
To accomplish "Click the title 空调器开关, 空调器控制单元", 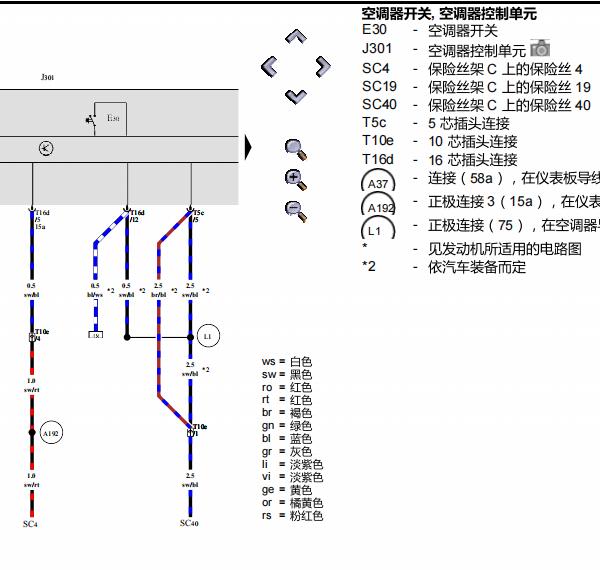I will (449, 14).
